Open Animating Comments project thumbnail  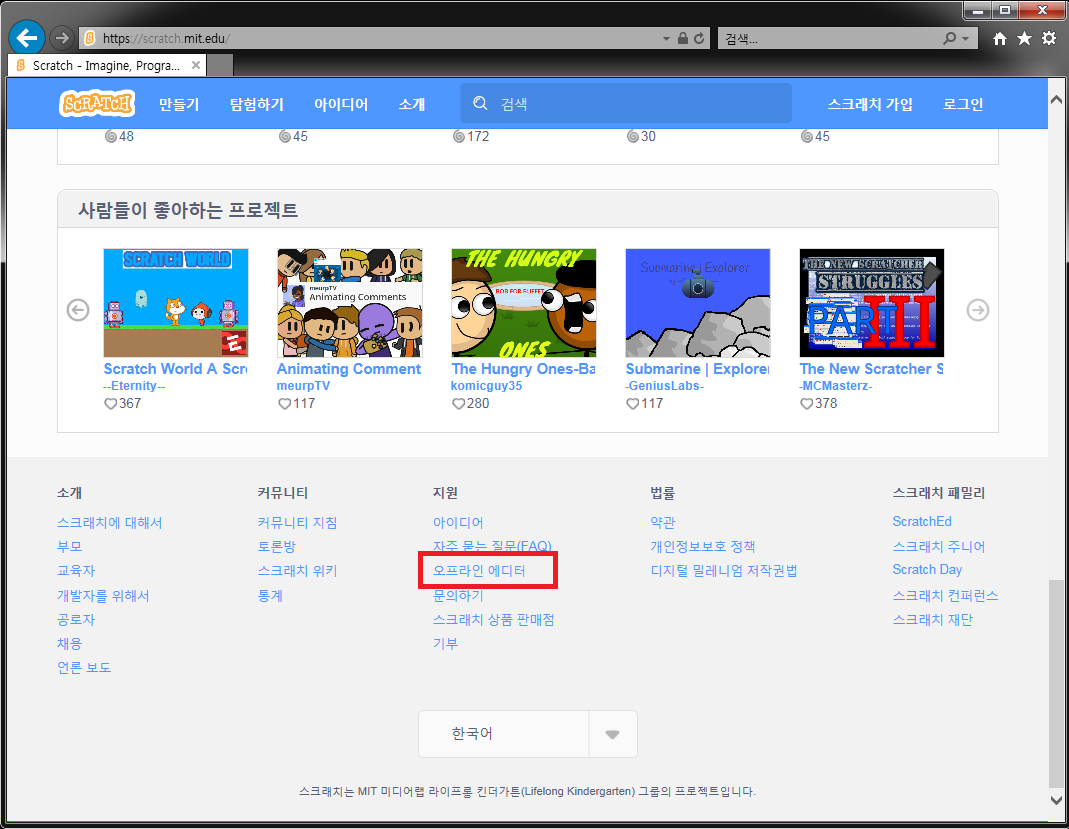click(x=350, y=303)
